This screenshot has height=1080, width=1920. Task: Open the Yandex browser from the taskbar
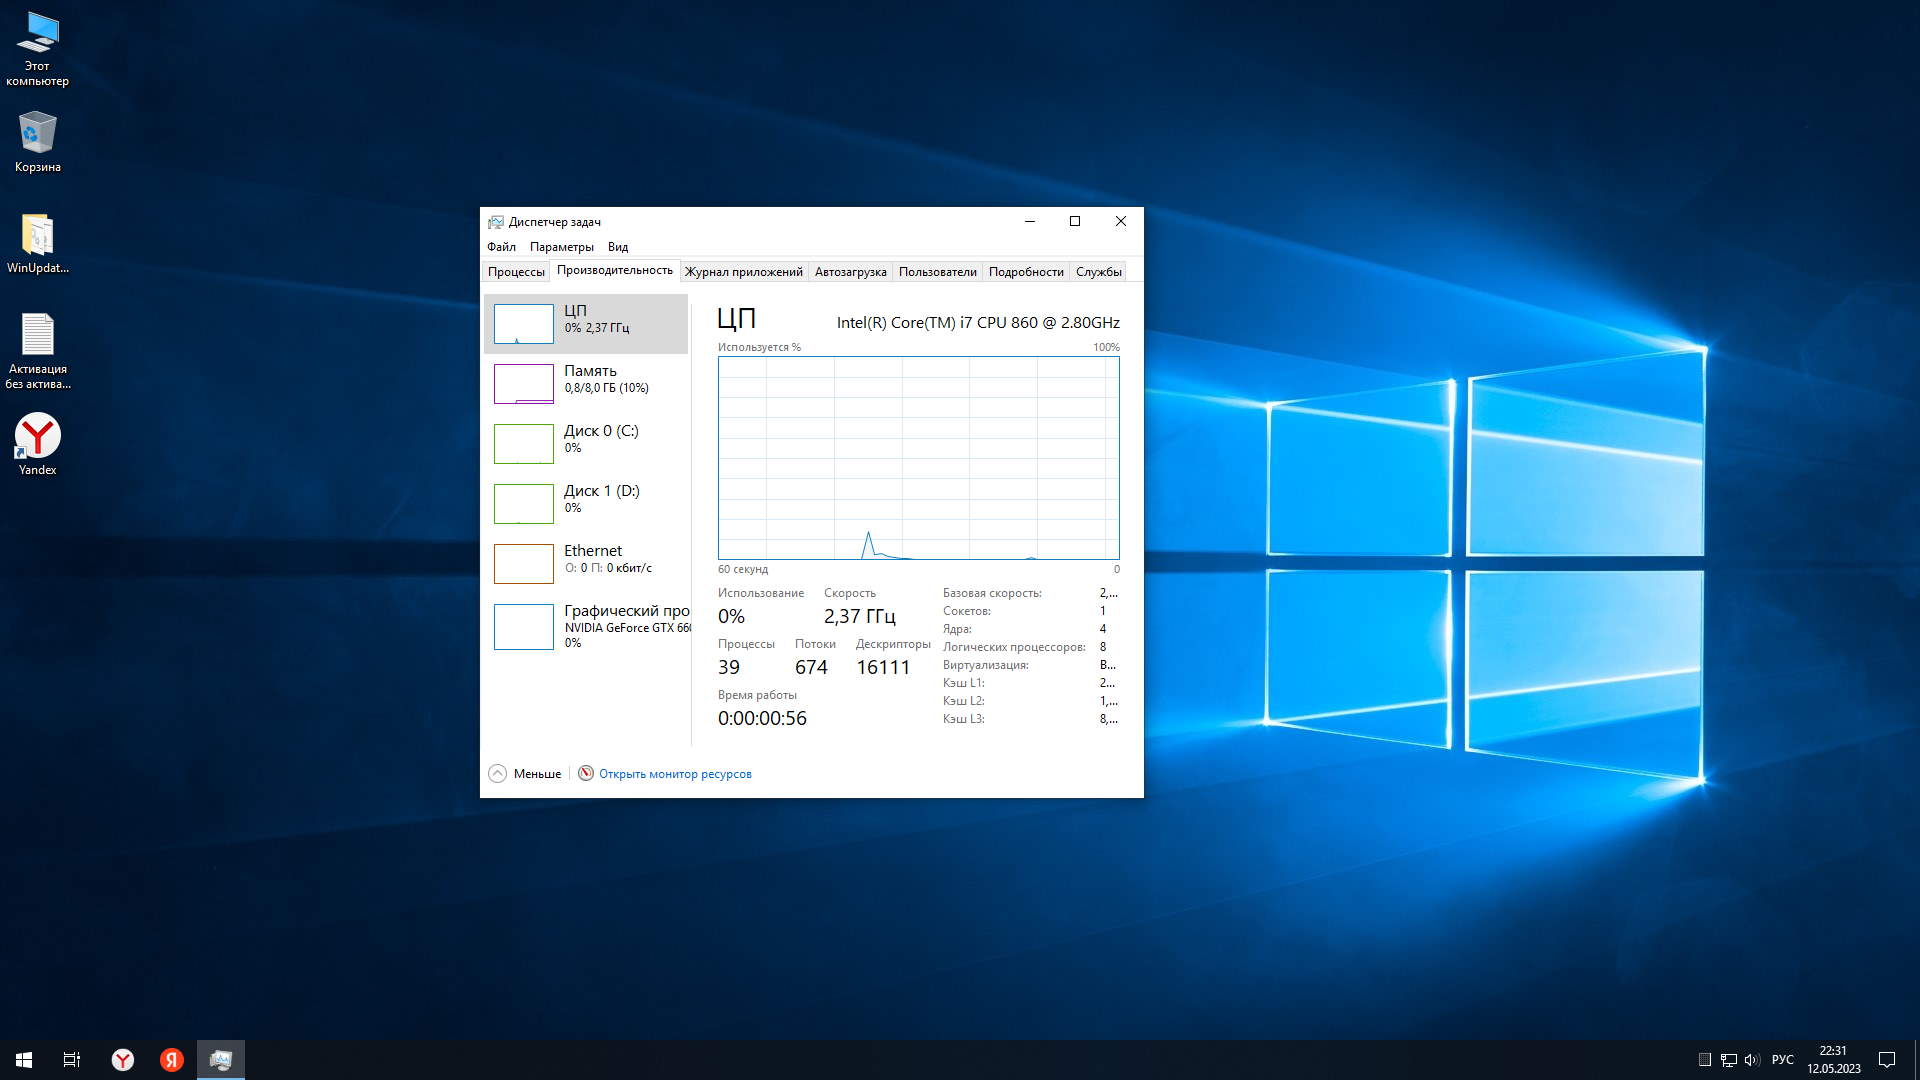click(123, 1060)
